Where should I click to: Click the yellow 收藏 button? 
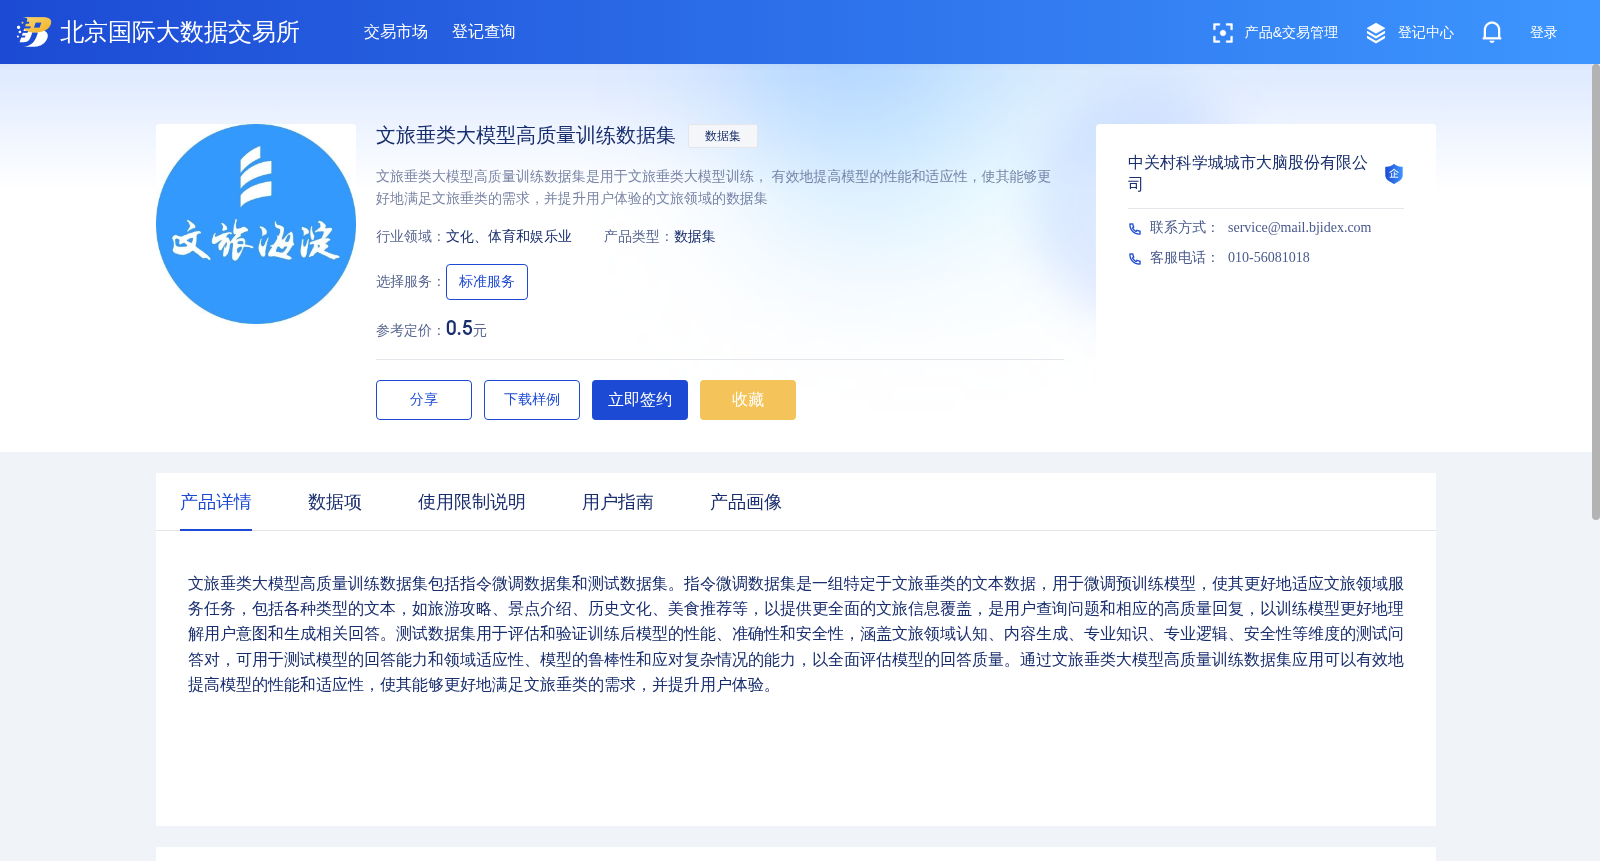(x=748, y=400)
